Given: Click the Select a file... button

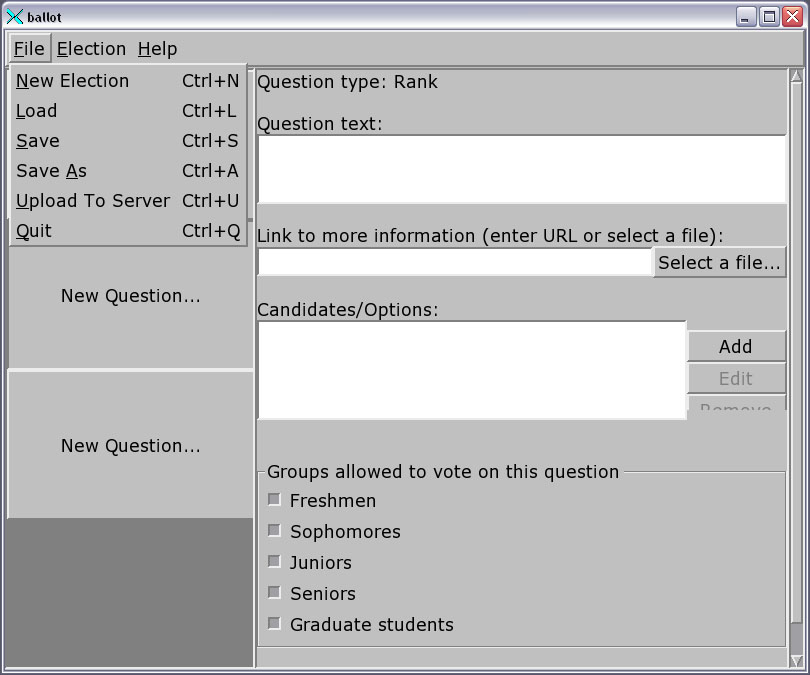Looking at the screenshot, I should pyautogui.click(x=719, y=263).
